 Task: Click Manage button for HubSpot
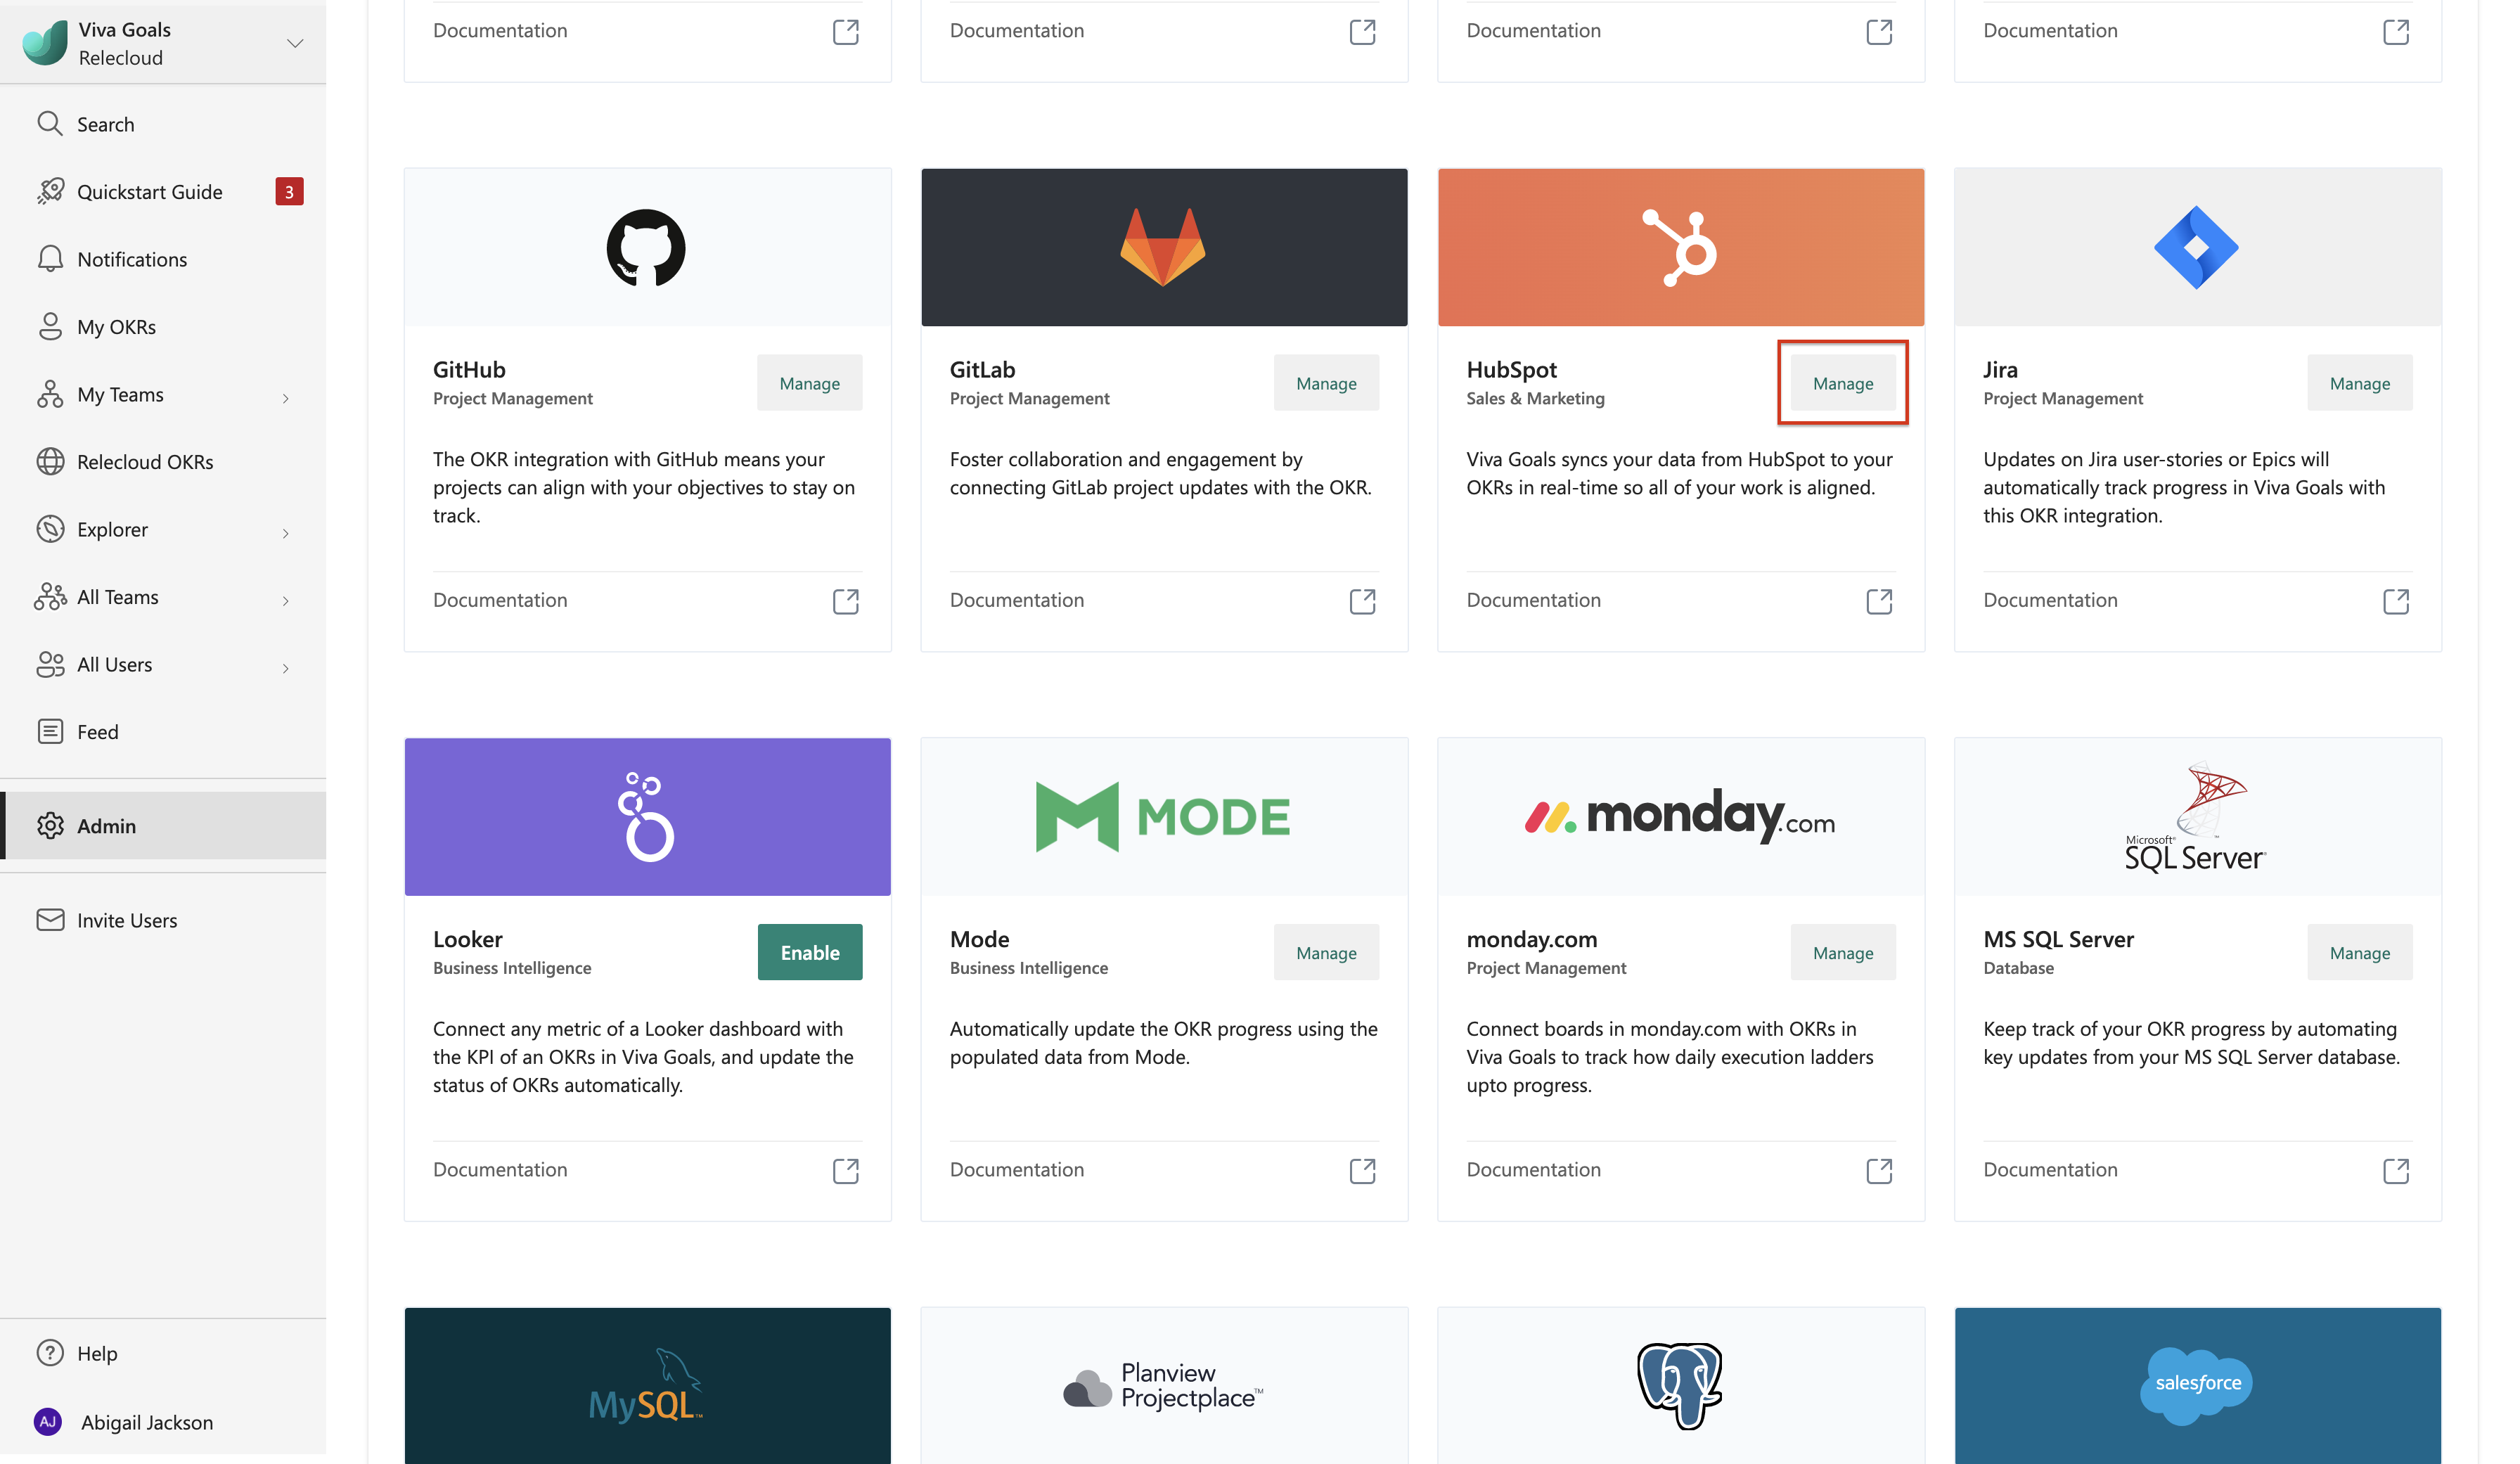(x=1842, y=383)
